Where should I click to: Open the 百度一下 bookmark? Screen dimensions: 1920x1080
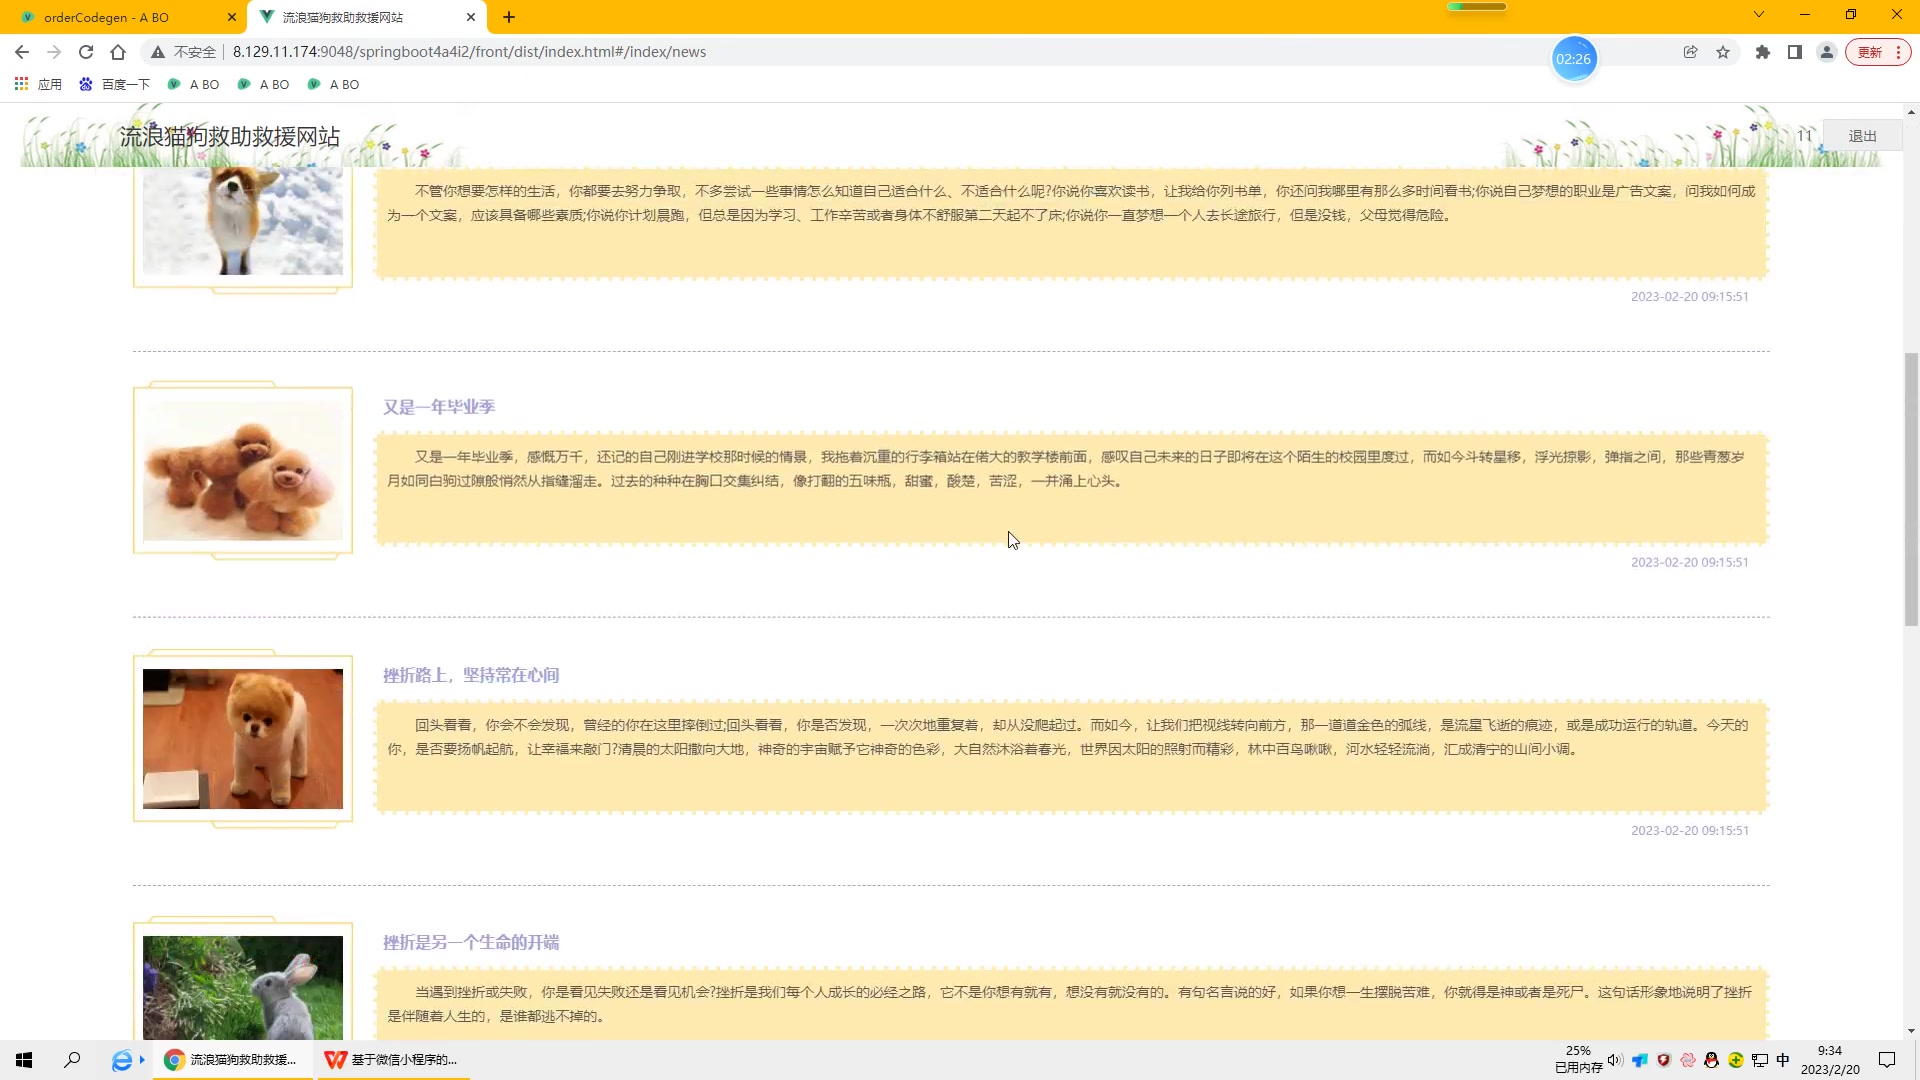coord(115,85)
